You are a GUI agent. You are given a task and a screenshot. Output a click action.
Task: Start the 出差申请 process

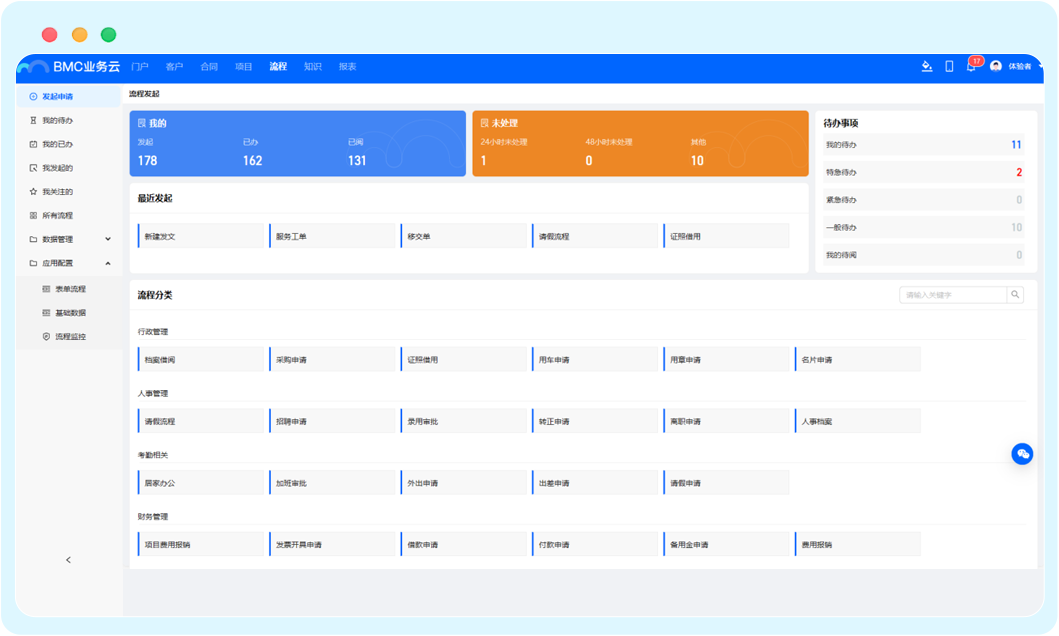coord(594,483)
